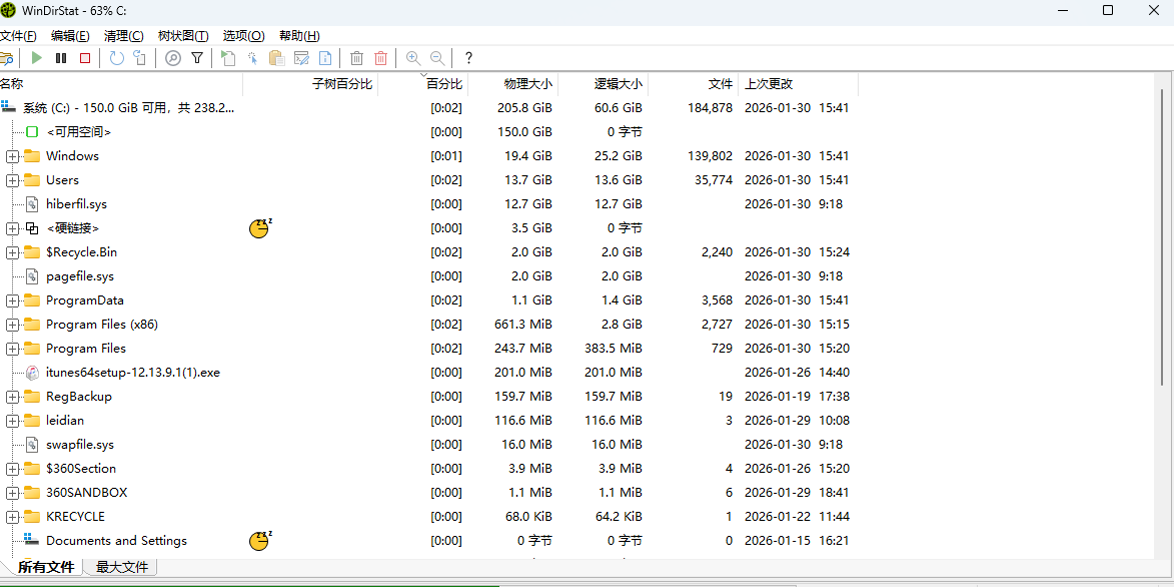Click the permanent delete red trash icon
Screen dimensions: 1174x587
click(x=380, y=57)
